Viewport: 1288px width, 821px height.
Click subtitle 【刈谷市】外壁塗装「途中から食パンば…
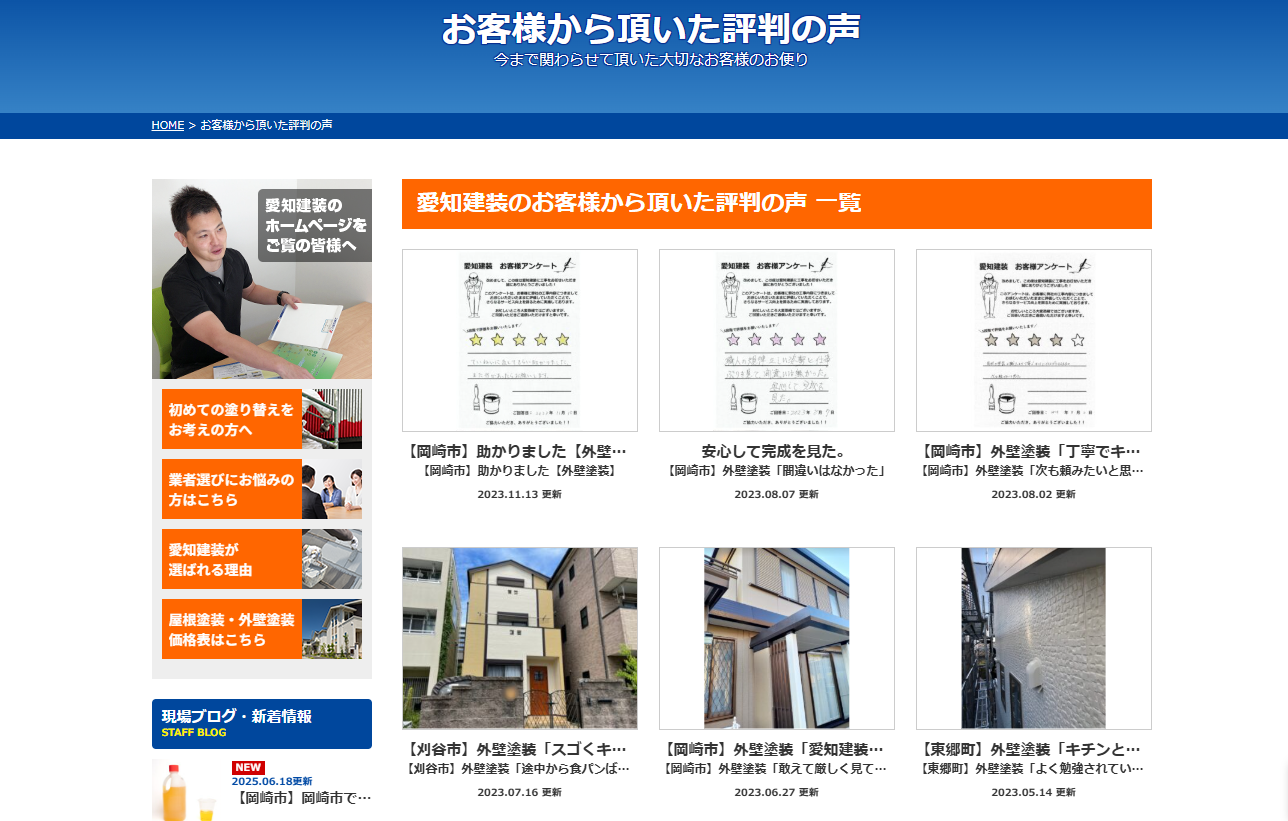520,769
